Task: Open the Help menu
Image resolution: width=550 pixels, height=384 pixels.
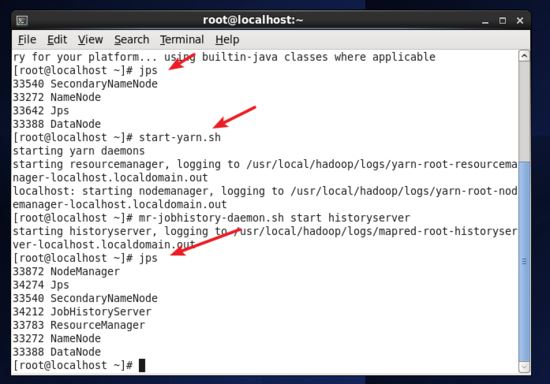Action: [x=227, y=40]
